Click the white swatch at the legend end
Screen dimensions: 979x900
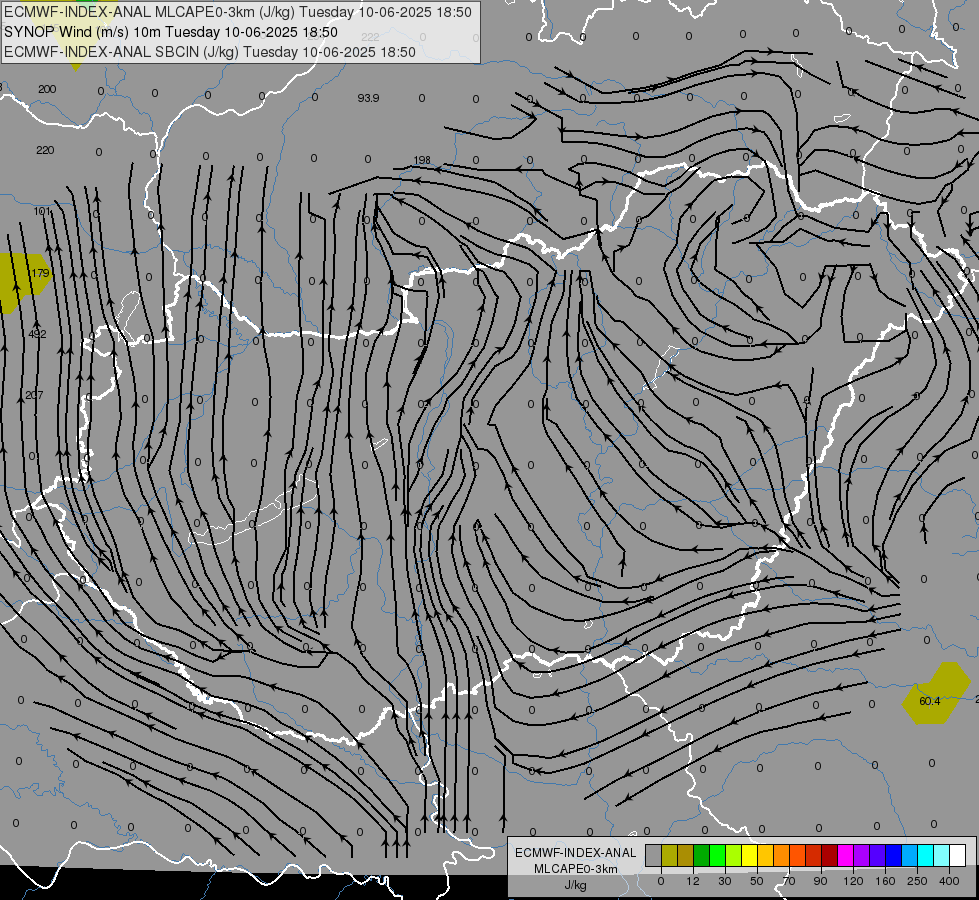pyautogui.click(x=958, y=856)
